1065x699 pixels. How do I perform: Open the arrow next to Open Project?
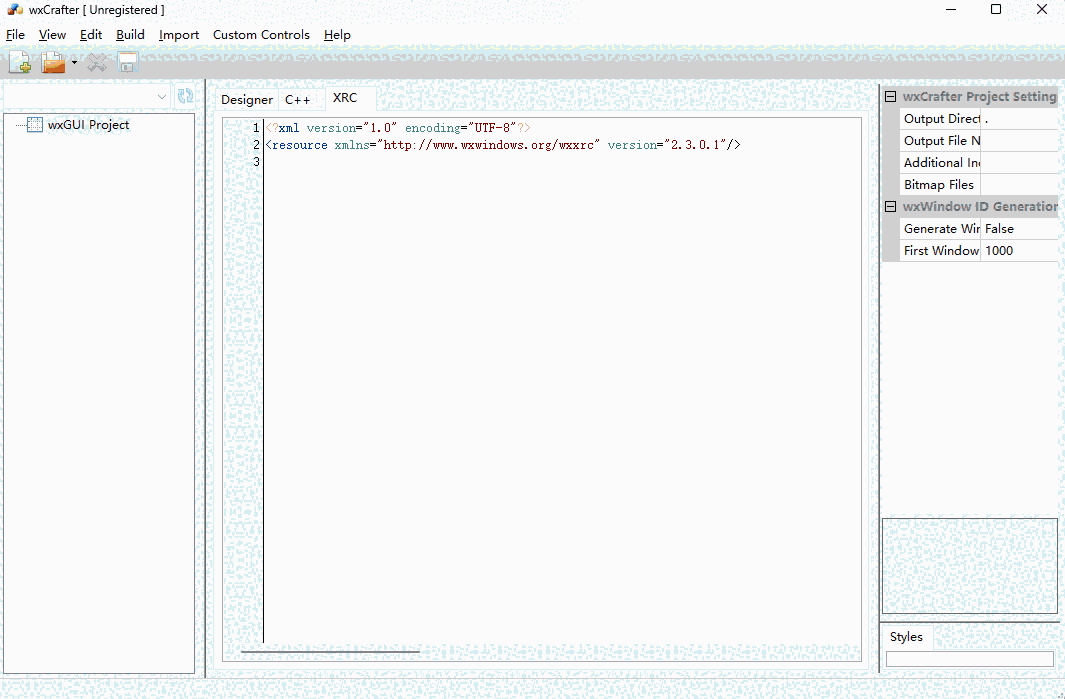point(74,64)
